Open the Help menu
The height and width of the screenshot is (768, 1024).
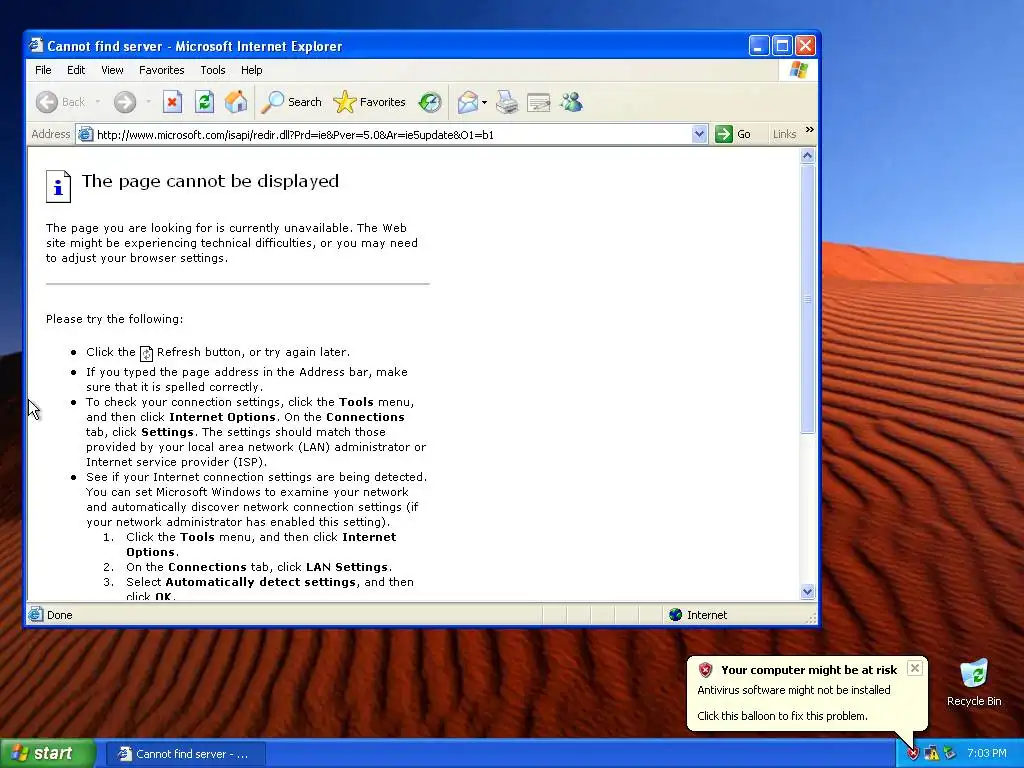pyautogui.click(x=251, y=70)
